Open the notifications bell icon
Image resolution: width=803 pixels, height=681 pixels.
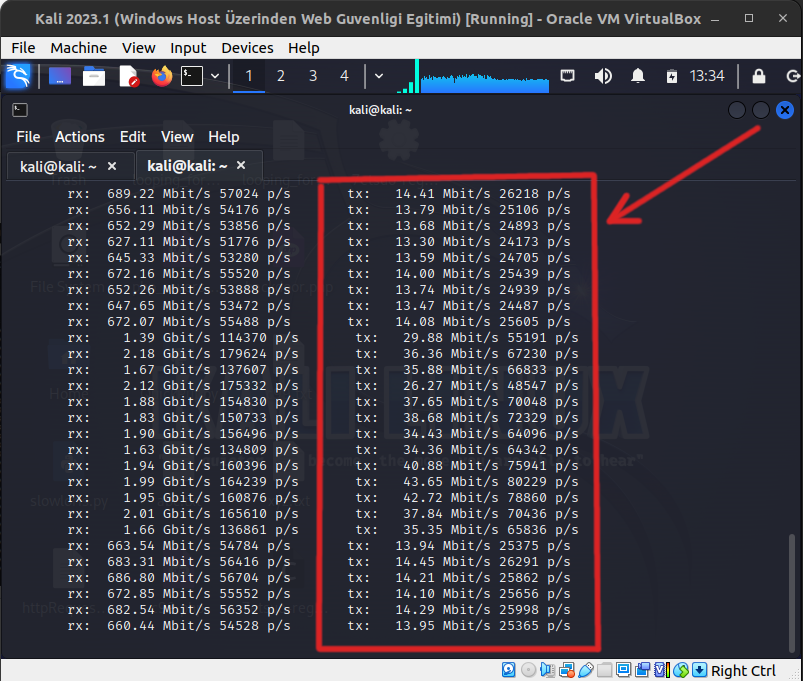click(638, 76)
